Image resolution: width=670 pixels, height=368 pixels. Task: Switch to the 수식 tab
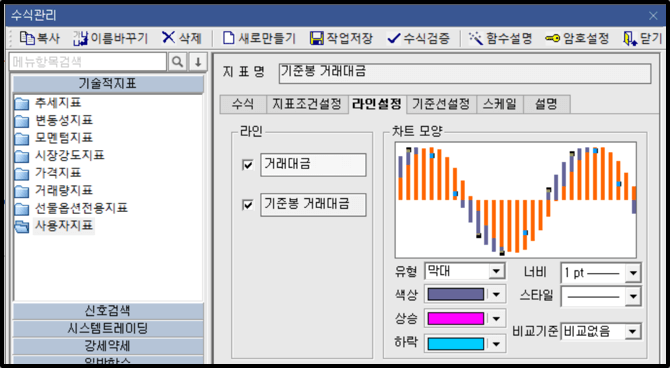(243, 104)
